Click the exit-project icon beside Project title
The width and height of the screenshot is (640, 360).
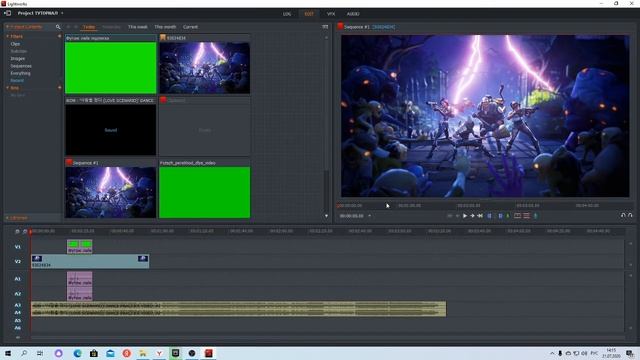tap(7, 13)
